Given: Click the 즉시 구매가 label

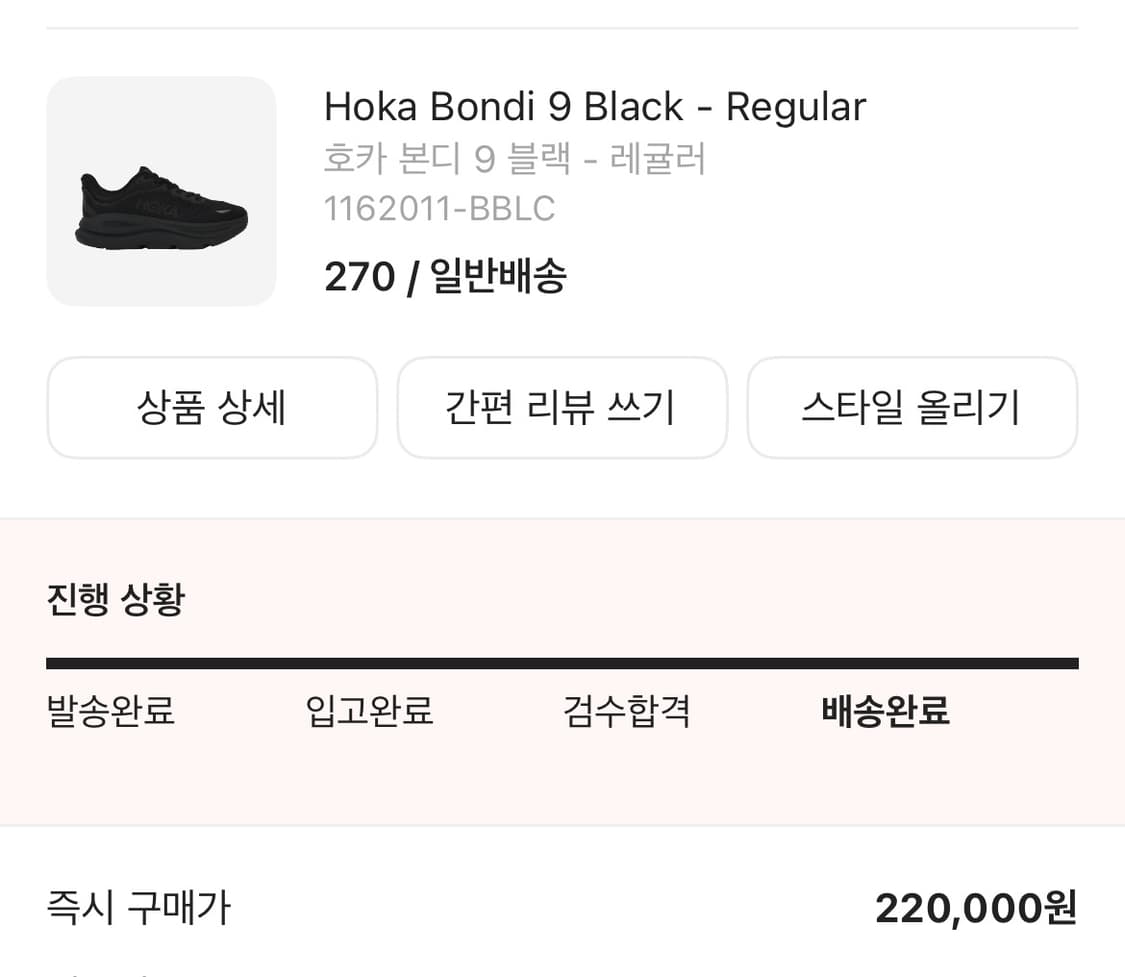Looking at the screenshot, I should click(139, 908).
